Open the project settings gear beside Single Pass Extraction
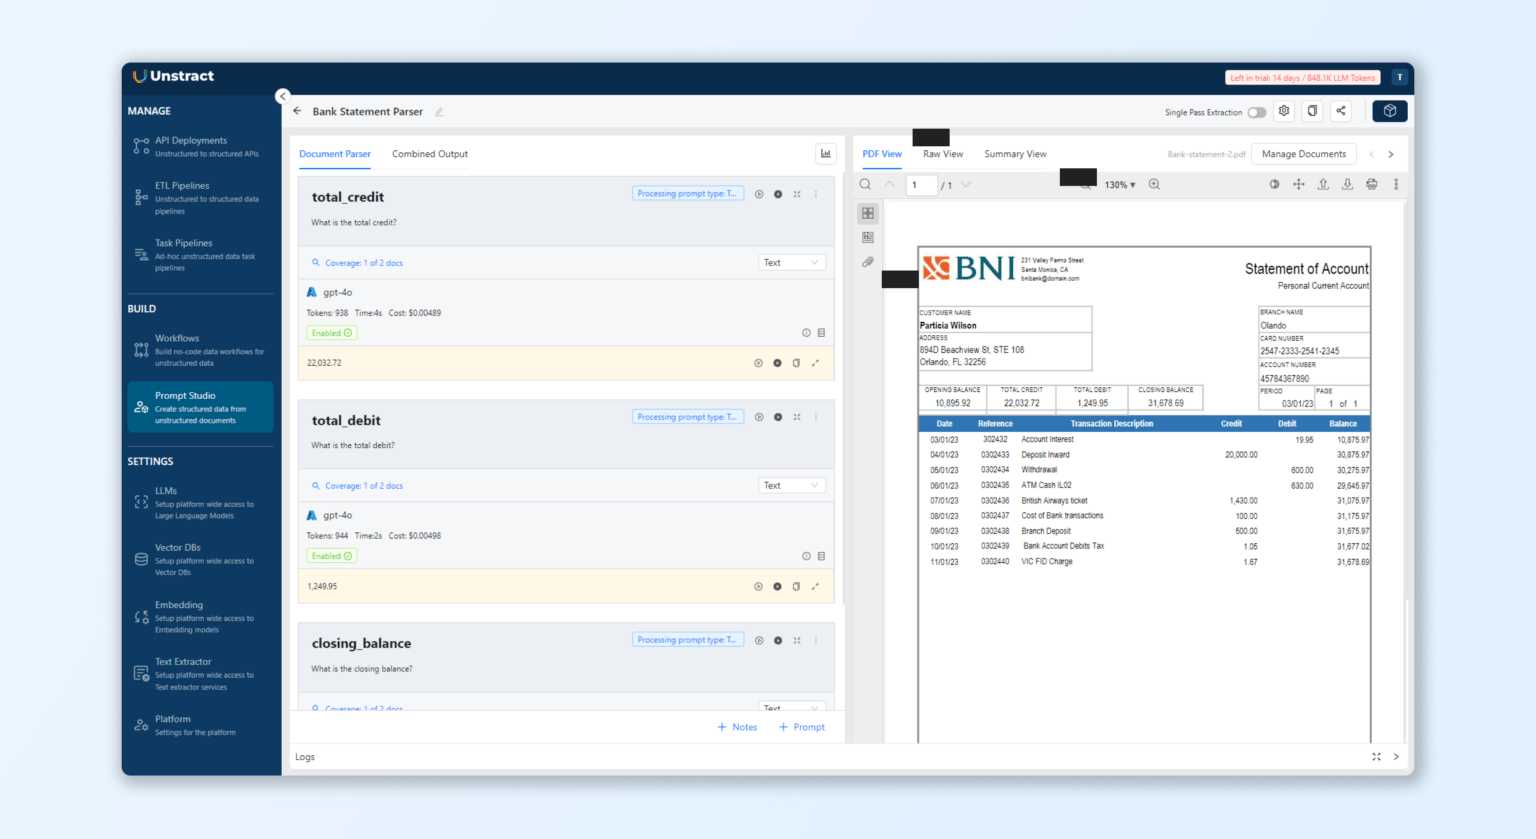This screenshot has height=839, width=1536. click(x=1284, y=111)
